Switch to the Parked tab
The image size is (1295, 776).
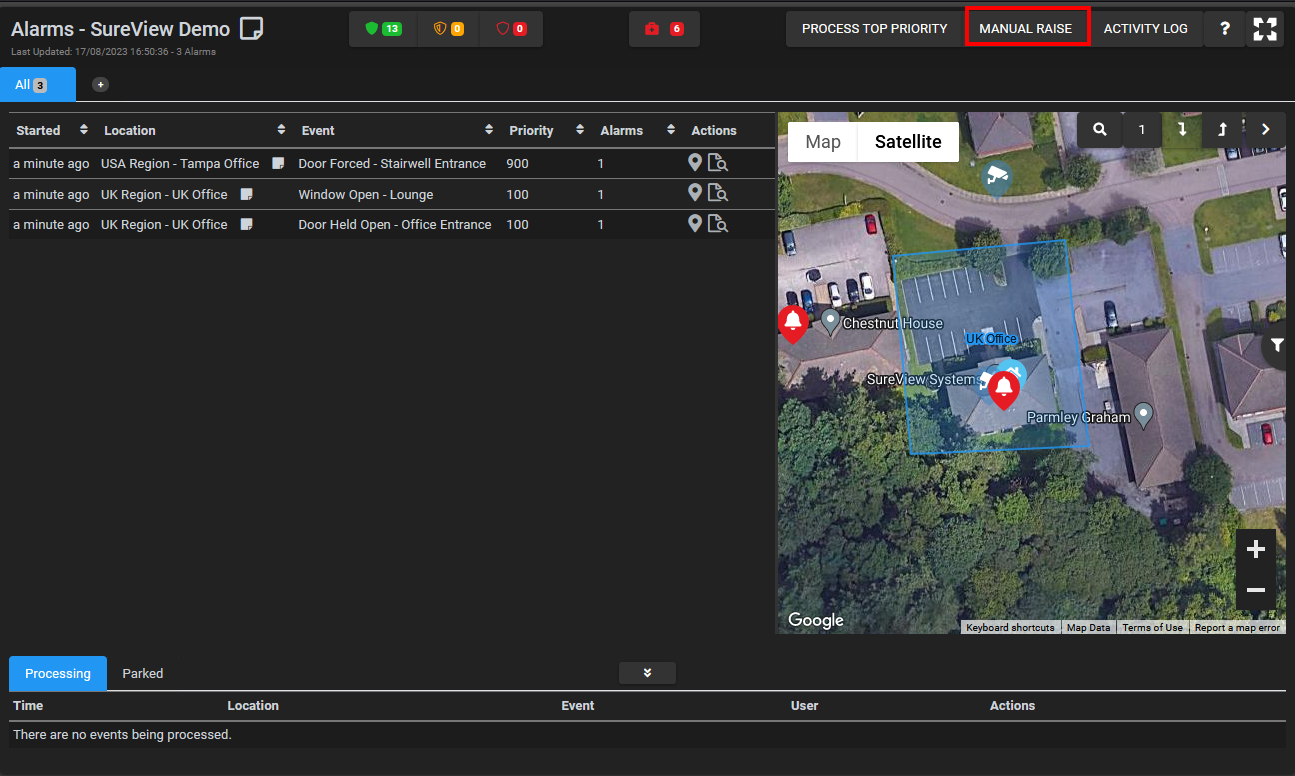(143, 673)
